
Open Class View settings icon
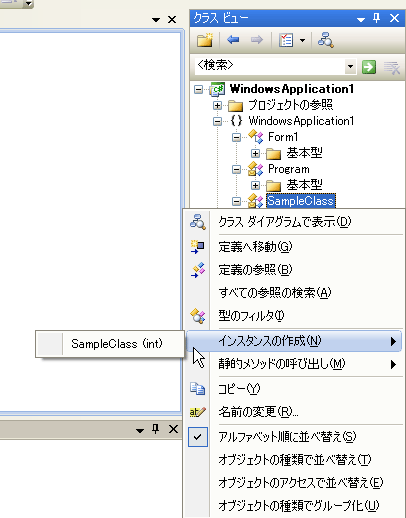coord(286,40)
